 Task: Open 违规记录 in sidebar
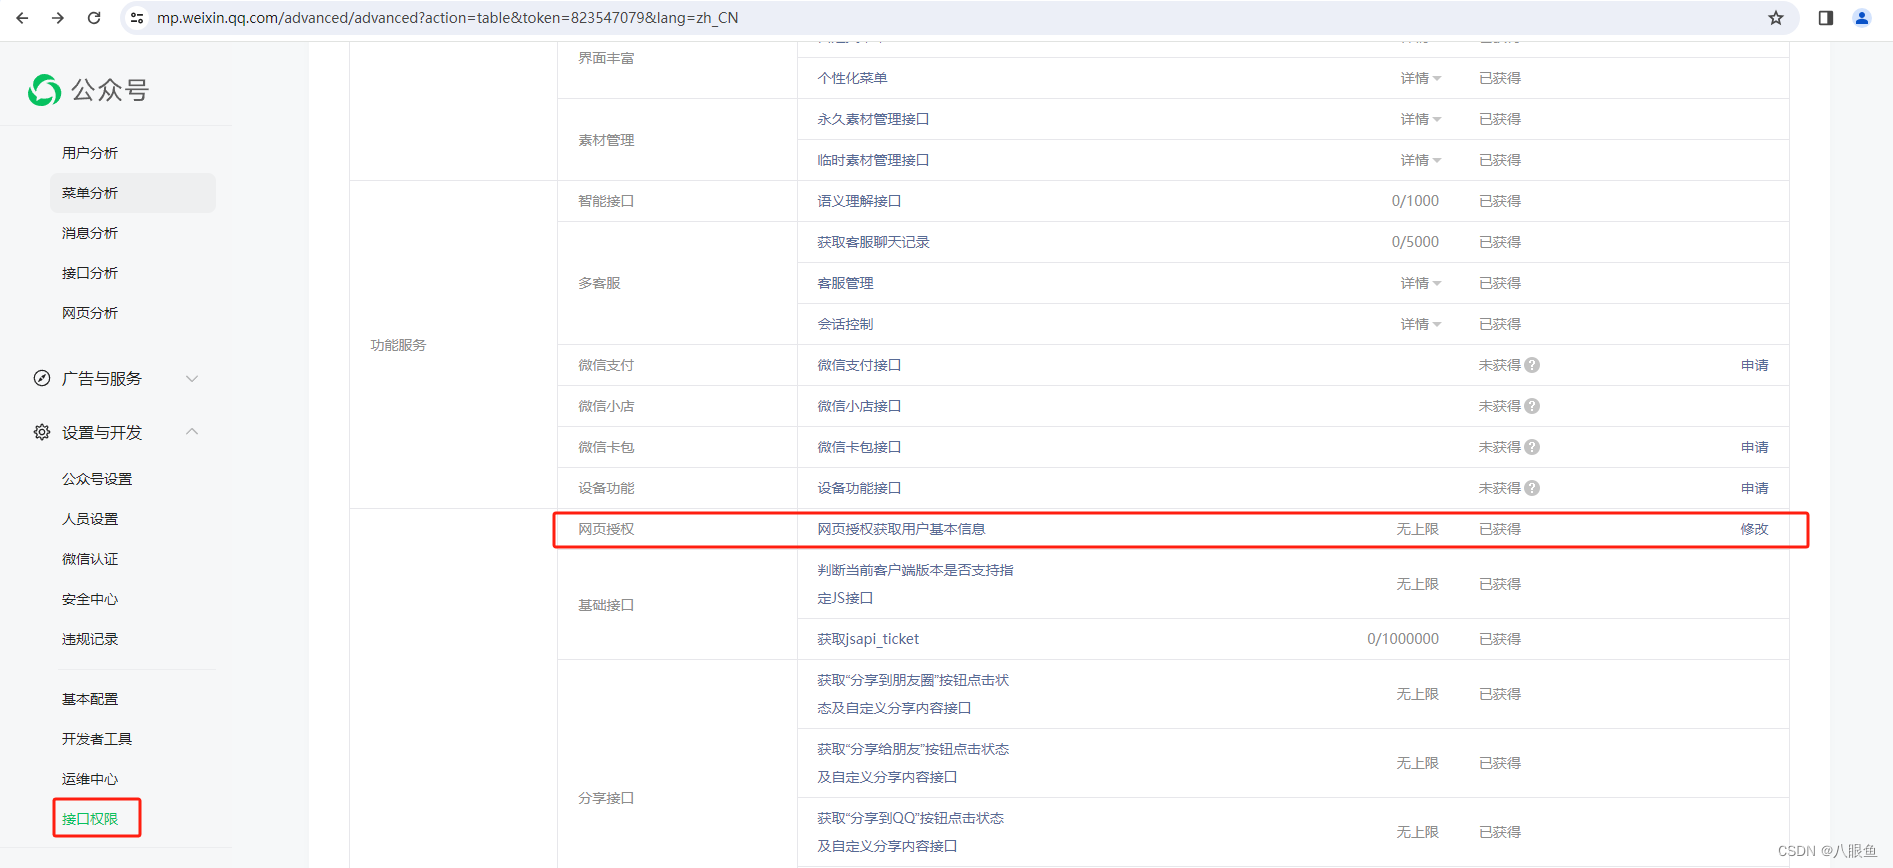(90, 639)
